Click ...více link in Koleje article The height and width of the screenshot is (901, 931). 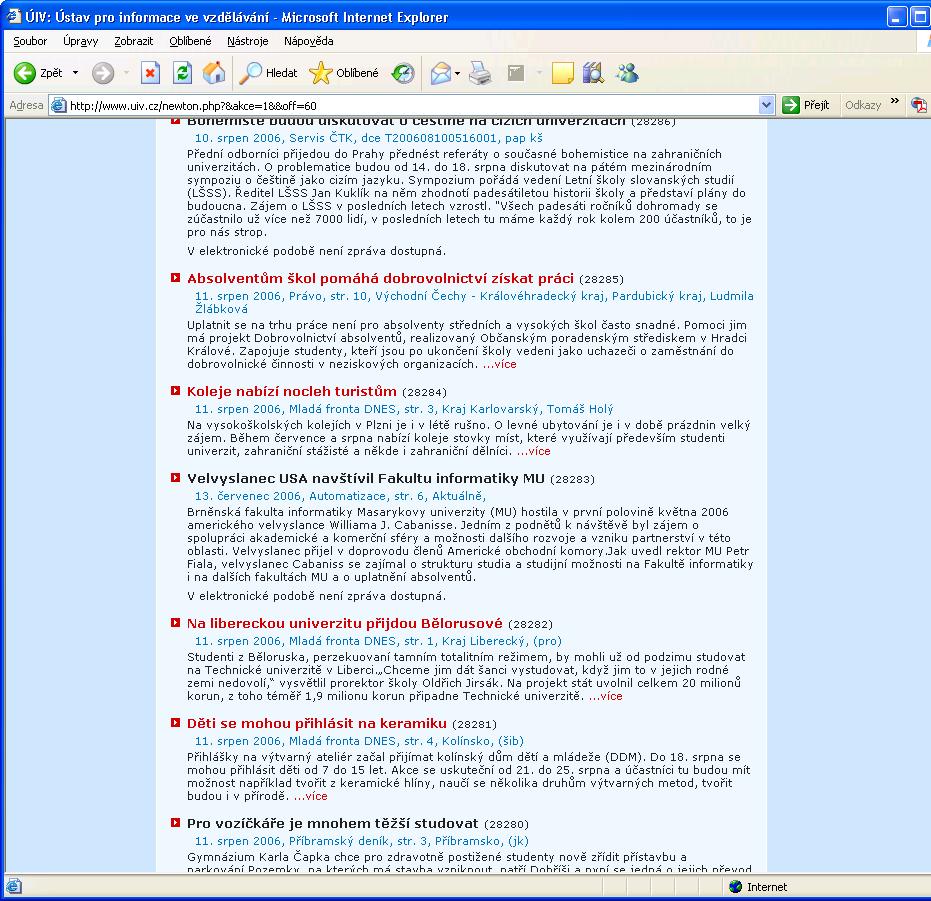point(534,451)
